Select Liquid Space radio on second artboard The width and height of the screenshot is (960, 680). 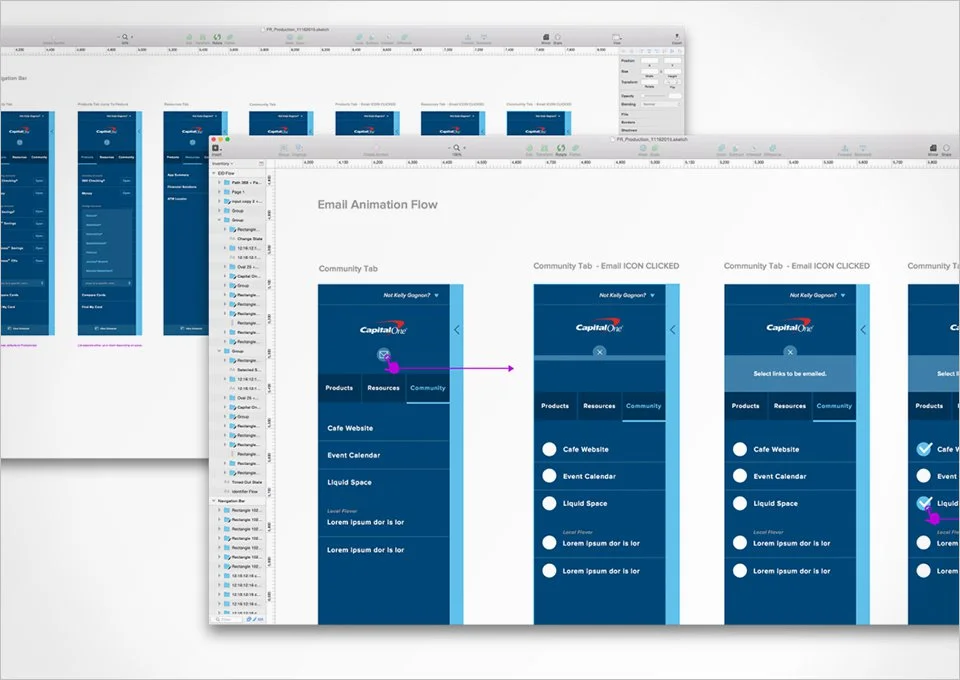pyautogui.click(x=549, y=503)
